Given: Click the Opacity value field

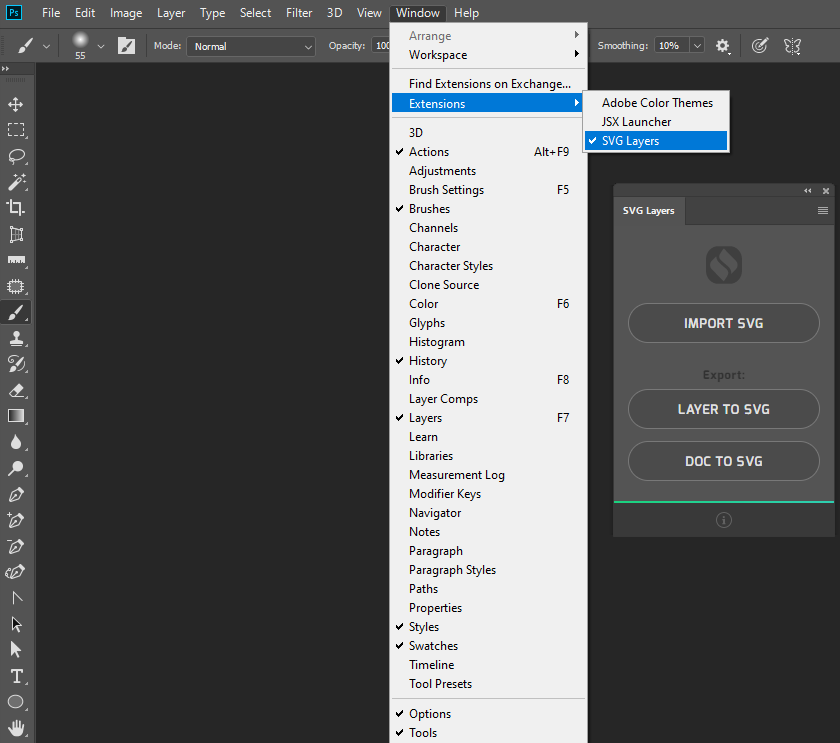Looking at the screenshot, I should click(x=381, y=46).
